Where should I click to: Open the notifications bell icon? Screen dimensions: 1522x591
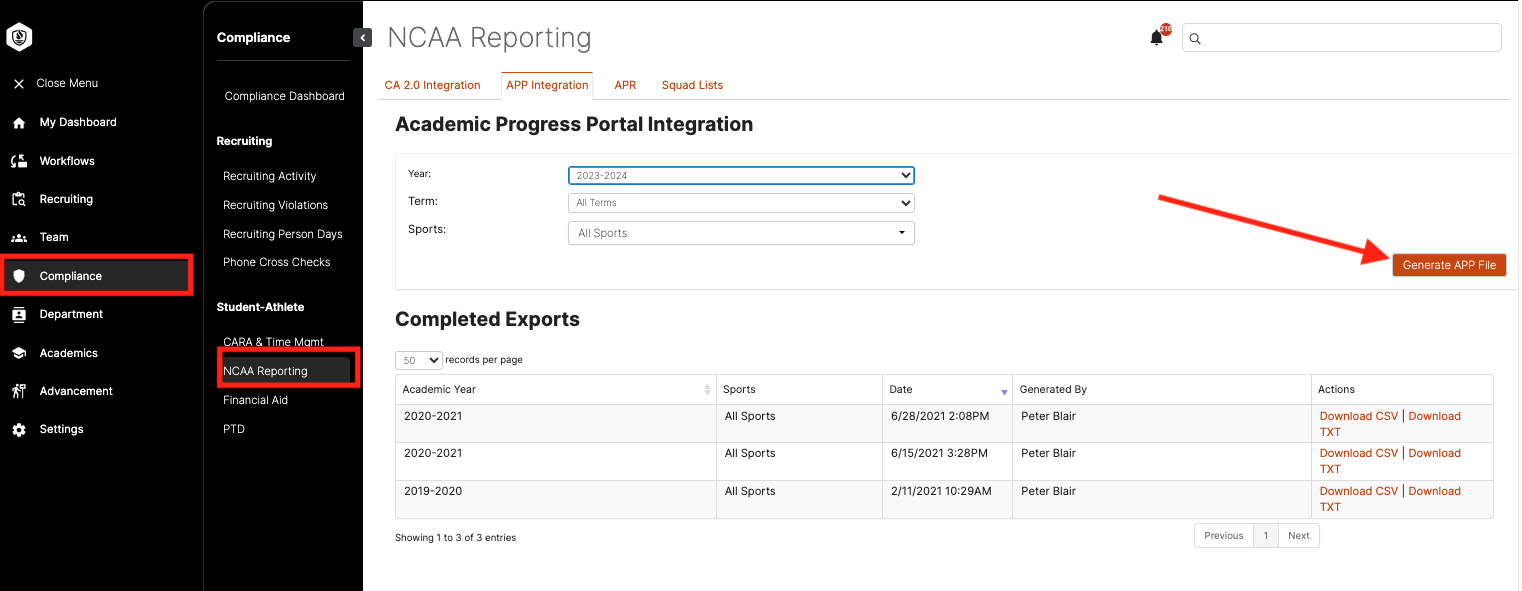click(x=1157, y=38)
